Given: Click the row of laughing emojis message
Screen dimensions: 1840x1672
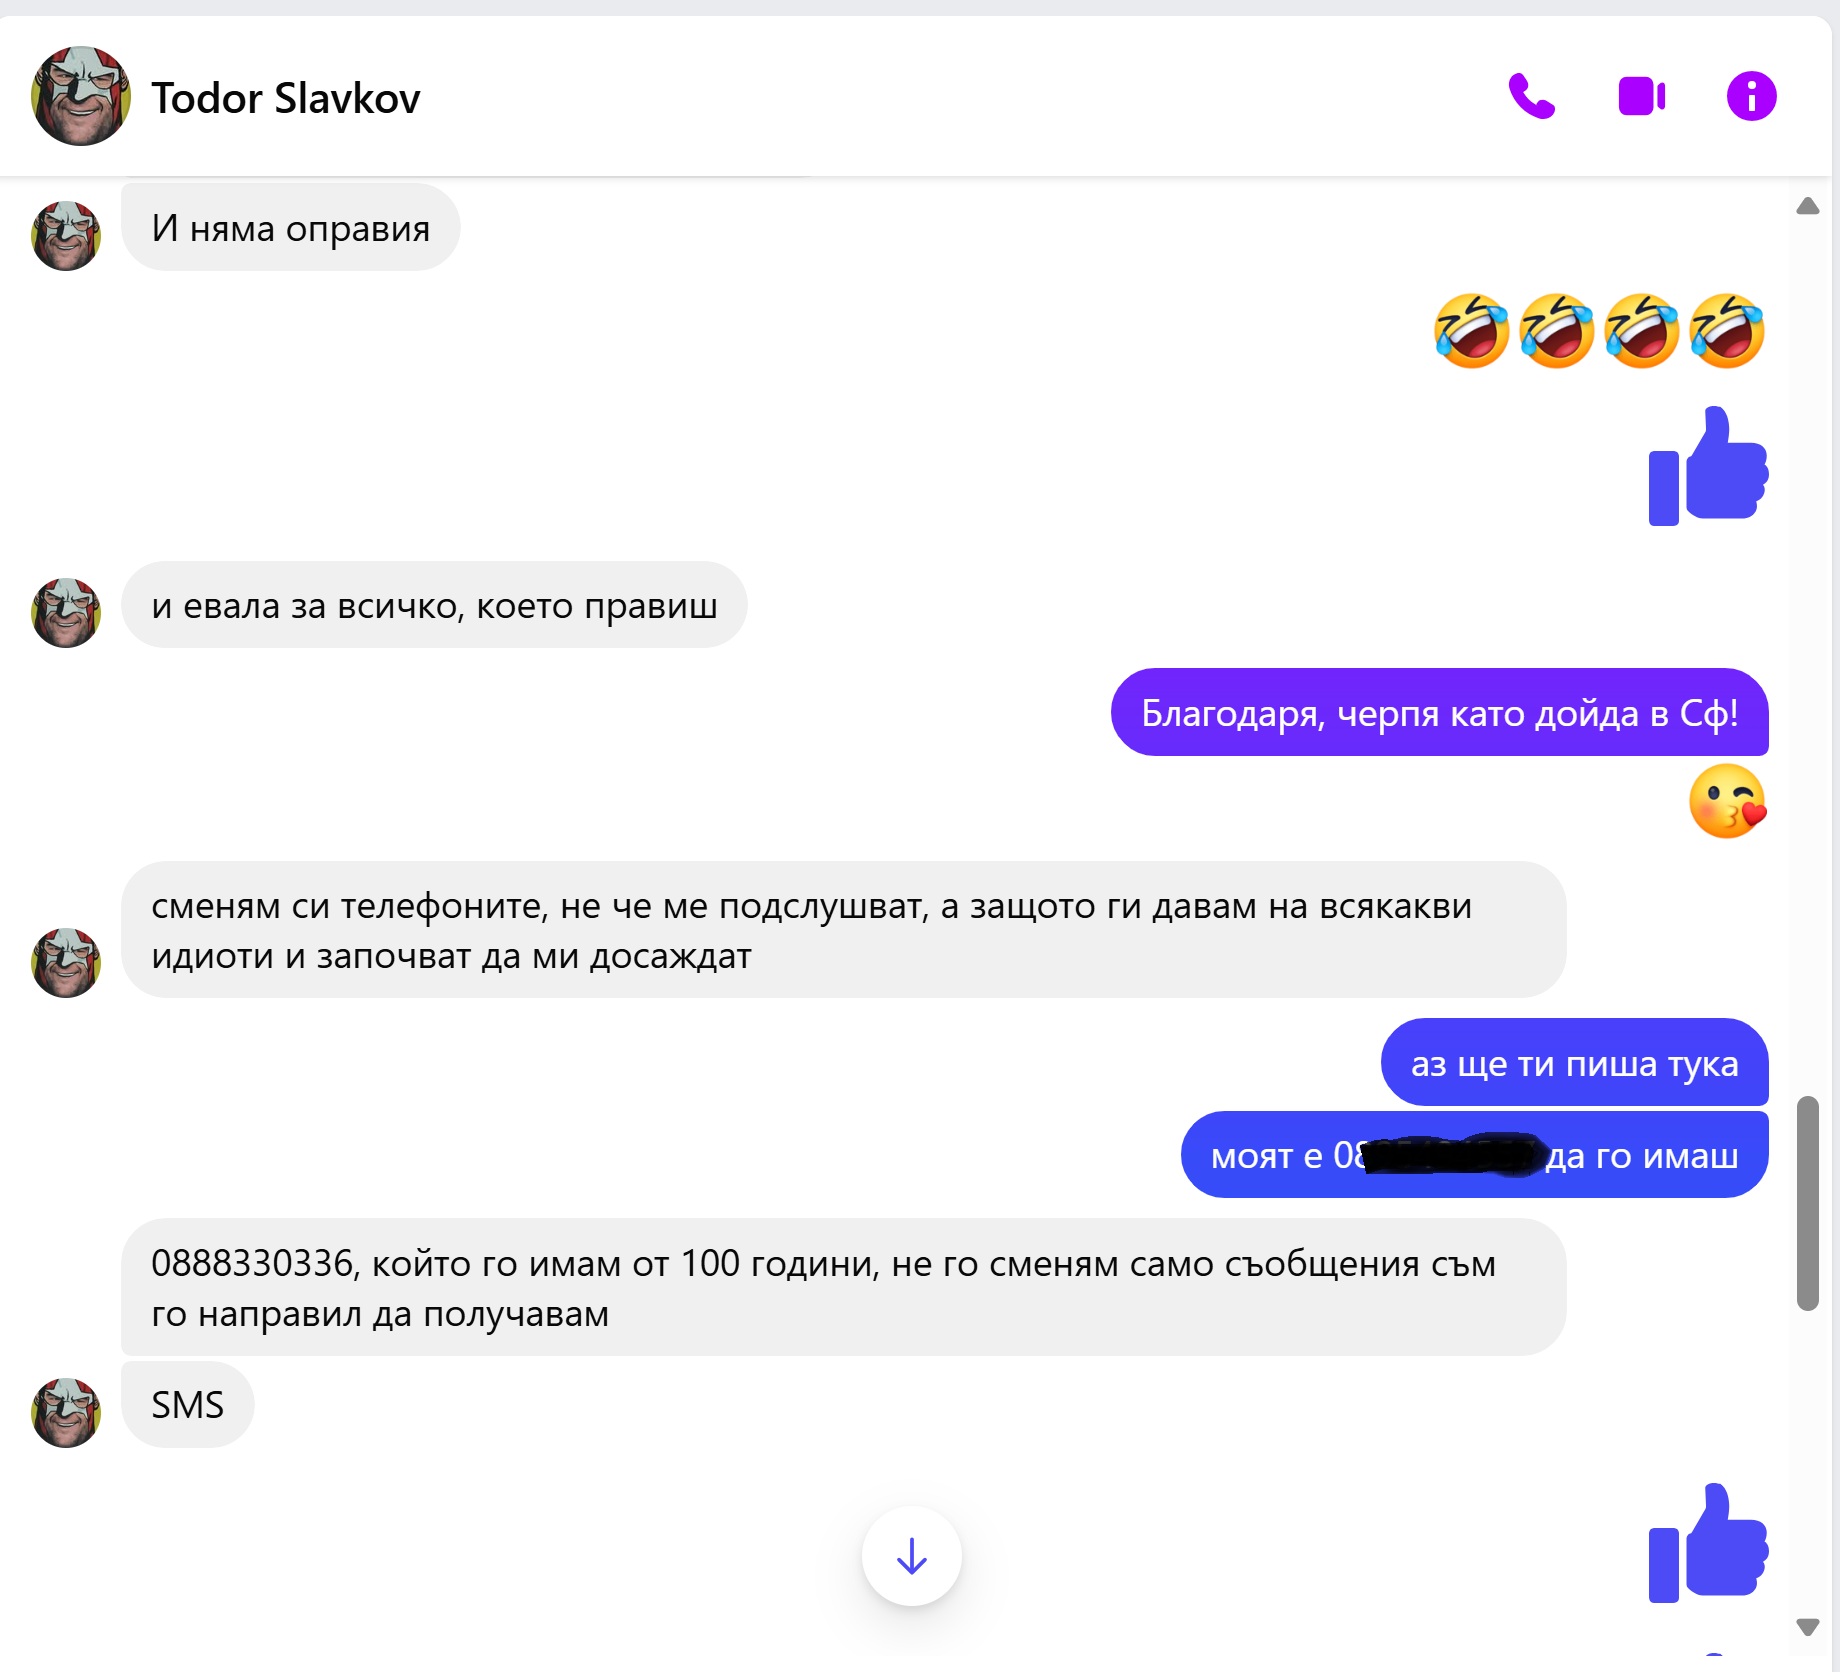Looking at the screenshot, I should (x=1599, y=331).
